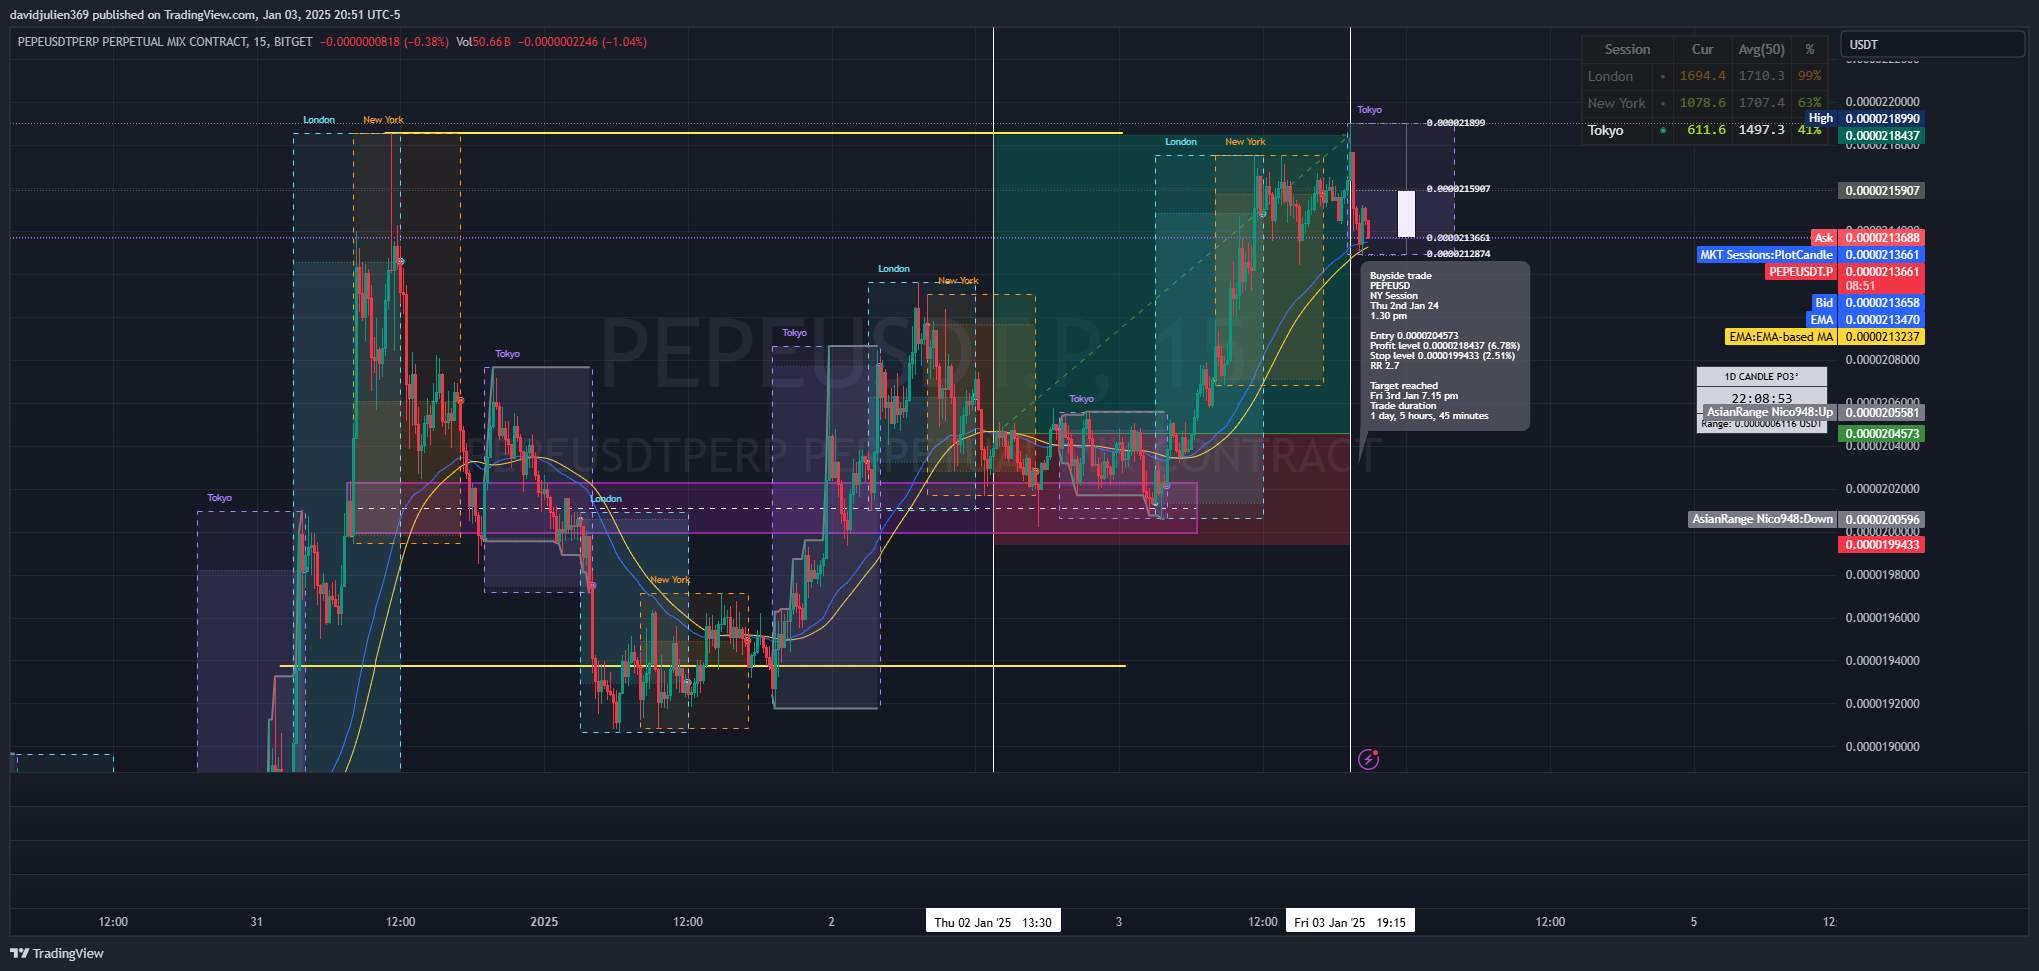Click the price change -0.0000000818 (-0.38%) readout

pyautogui.click(x=384, y=42)
